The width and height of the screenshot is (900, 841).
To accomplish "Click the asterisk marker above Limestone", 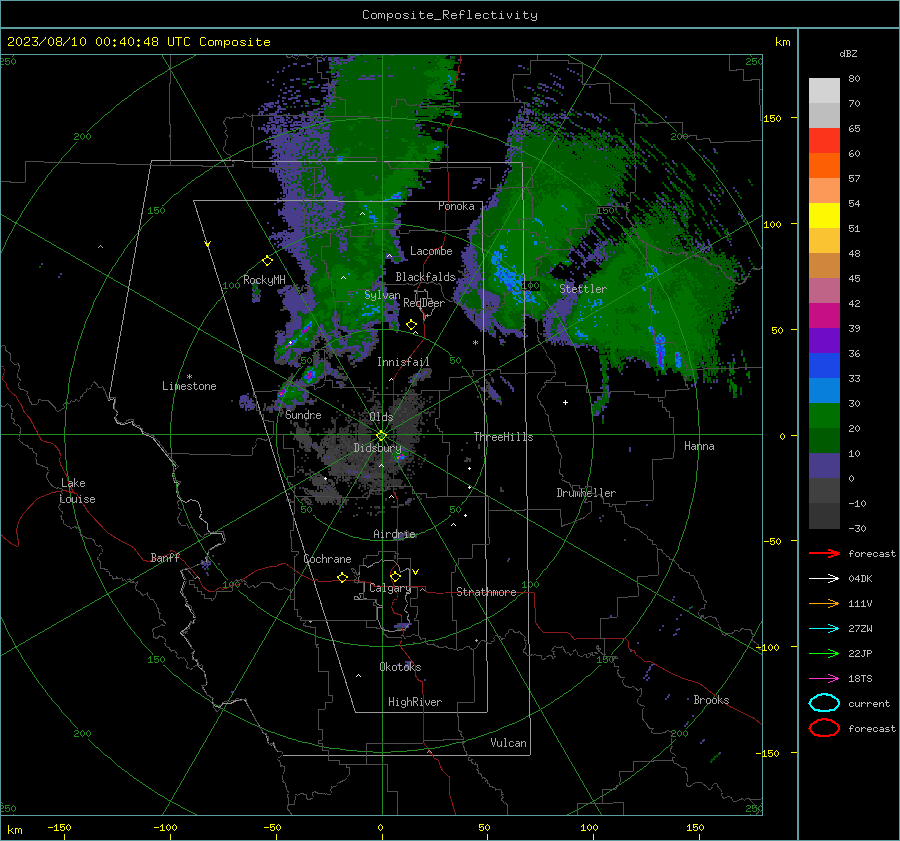I will click(x=189, y=377).
